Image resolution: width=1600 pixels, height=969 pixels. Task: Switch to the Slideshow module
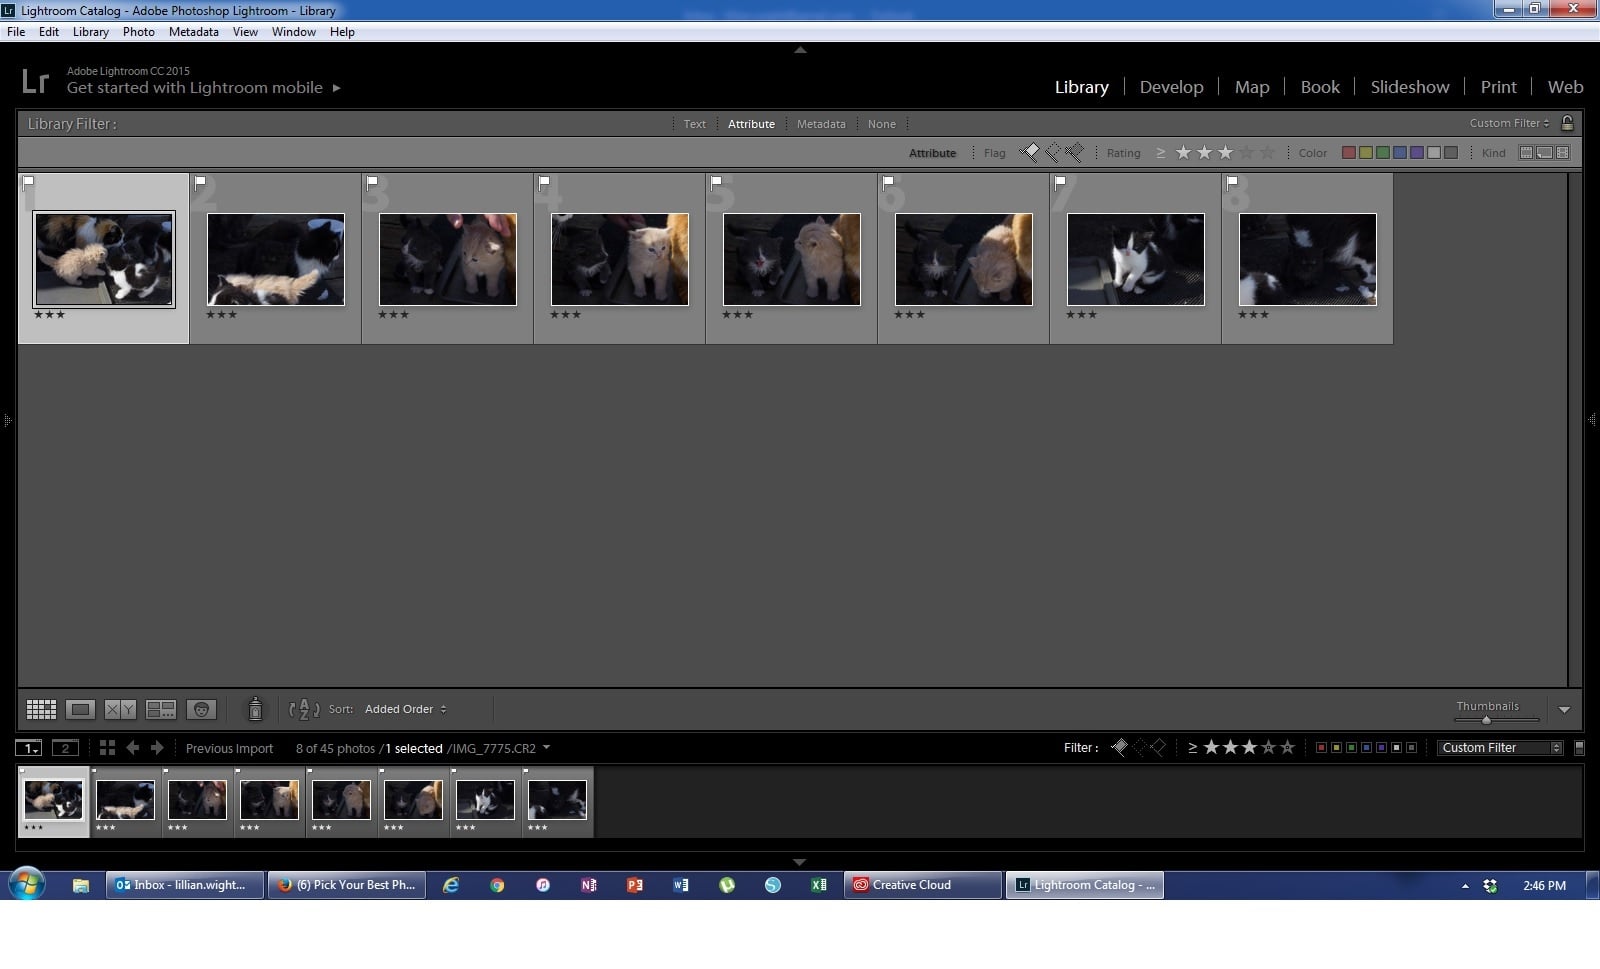[1409, 87]
